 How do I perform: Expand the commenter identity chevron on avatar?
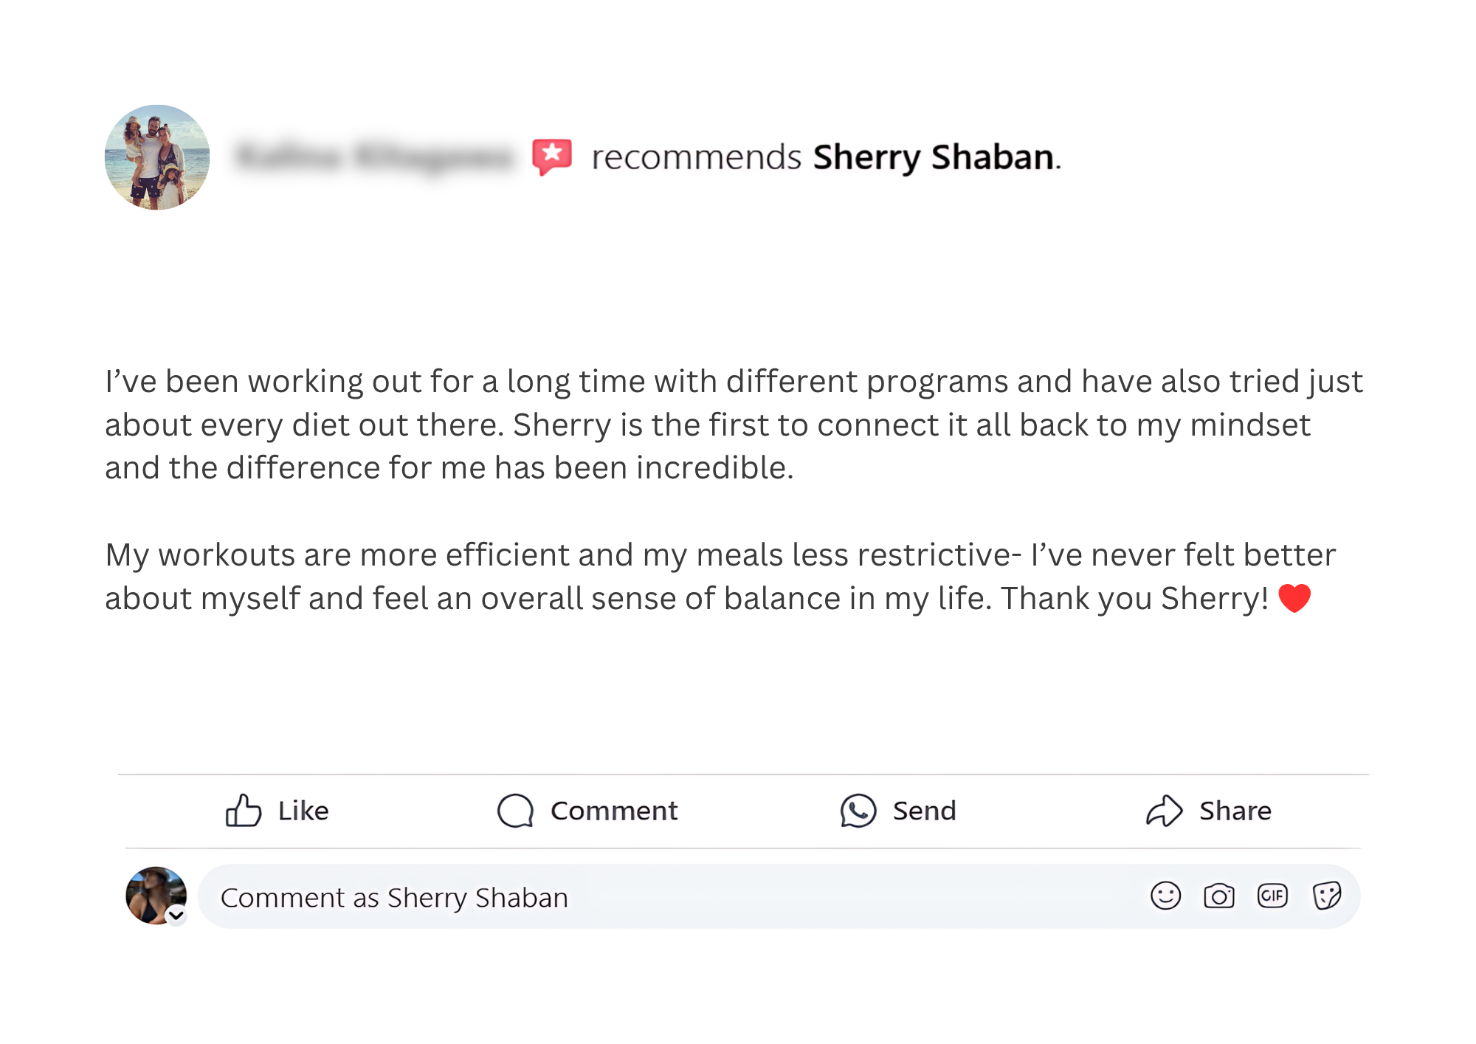point(176,915)
